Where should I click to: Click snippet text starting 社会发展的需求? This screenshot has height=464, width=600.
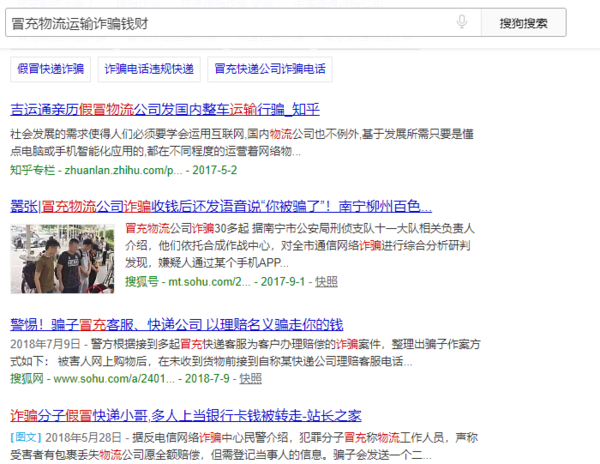click(x=242, y=143)
